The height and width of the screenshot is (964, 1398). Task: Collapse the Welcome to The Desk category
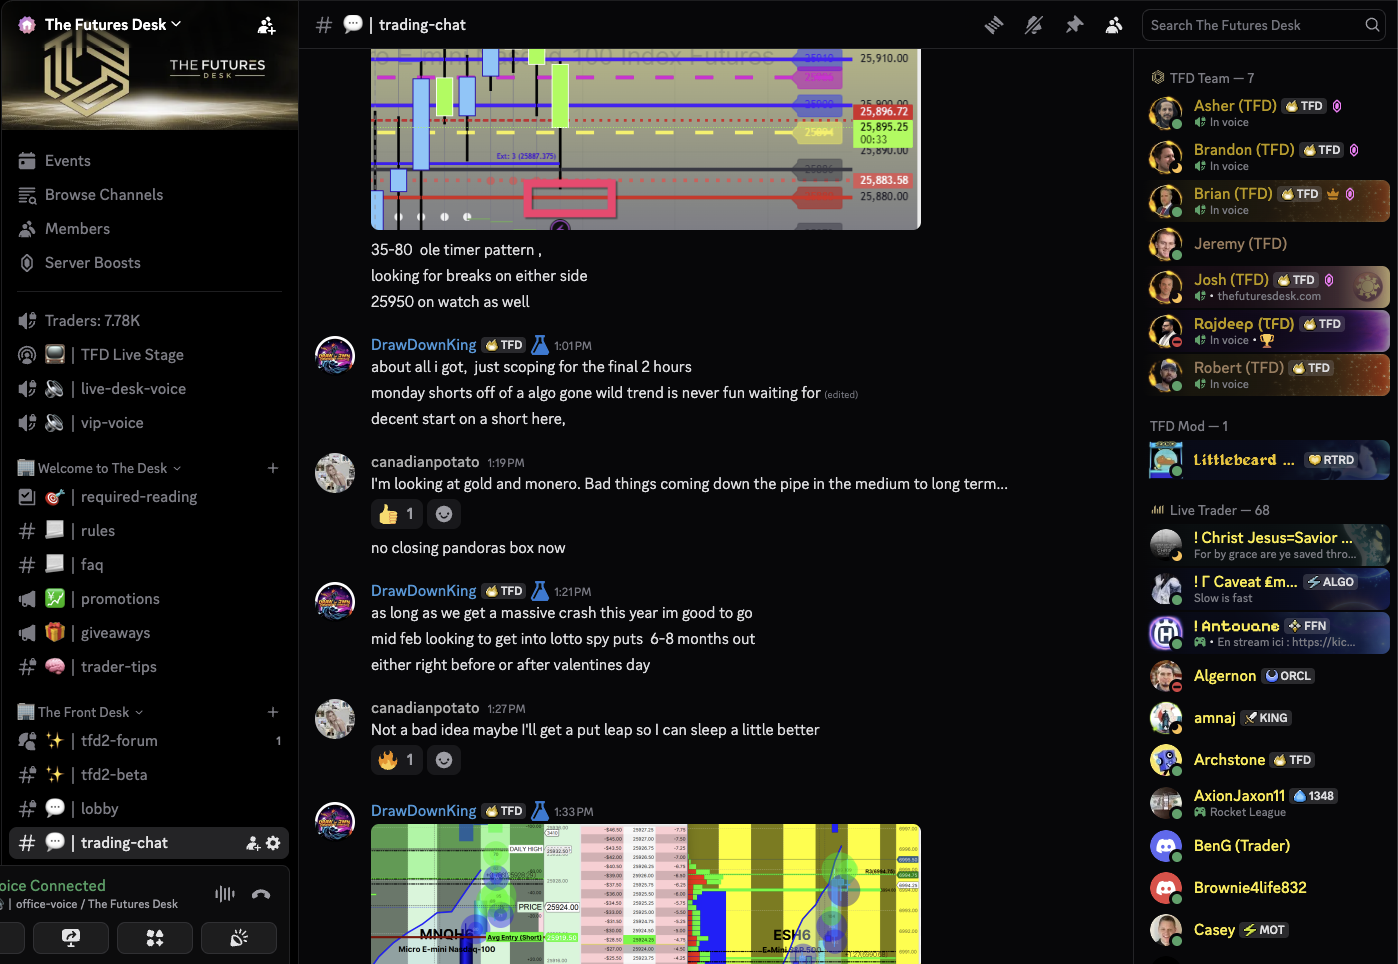pos(100,468)
